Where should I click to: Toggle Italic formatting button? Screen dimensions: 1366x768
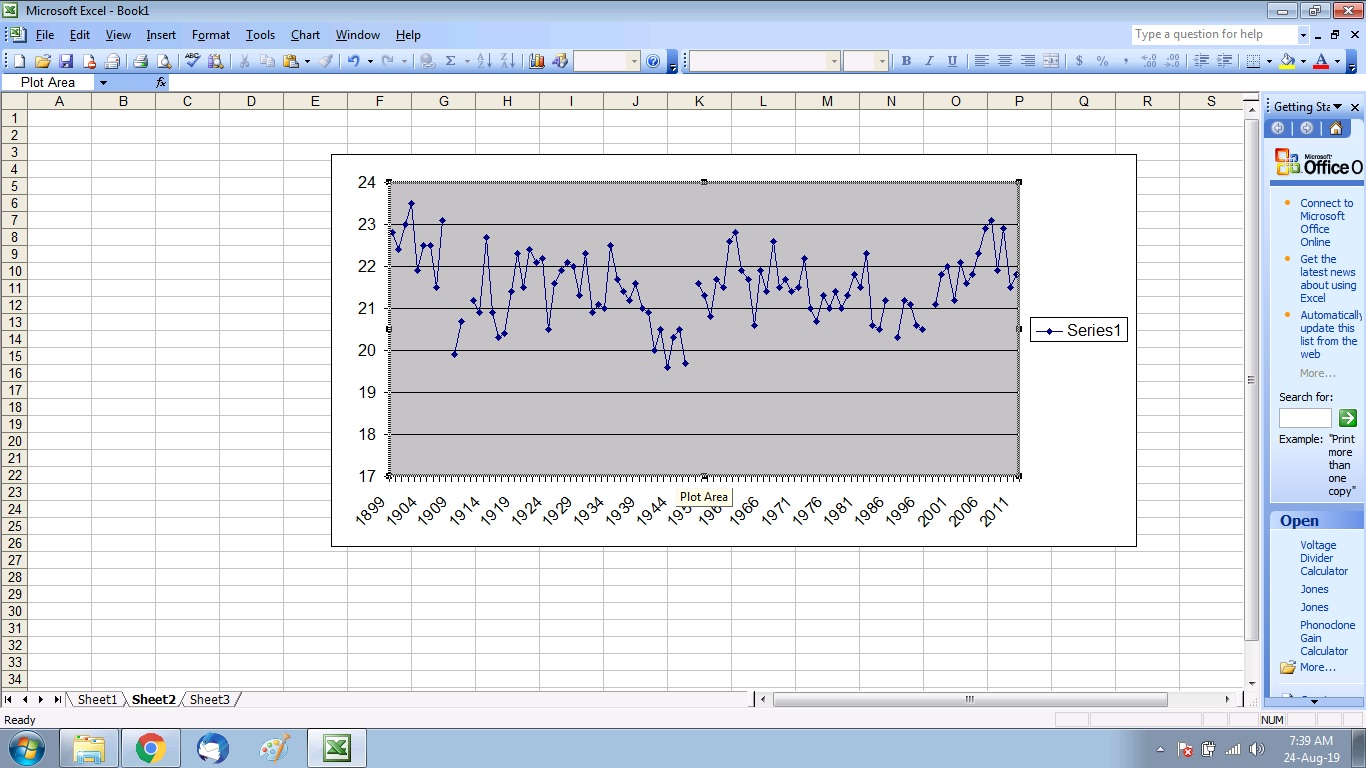pyautogui.click(x=929, y=61)
